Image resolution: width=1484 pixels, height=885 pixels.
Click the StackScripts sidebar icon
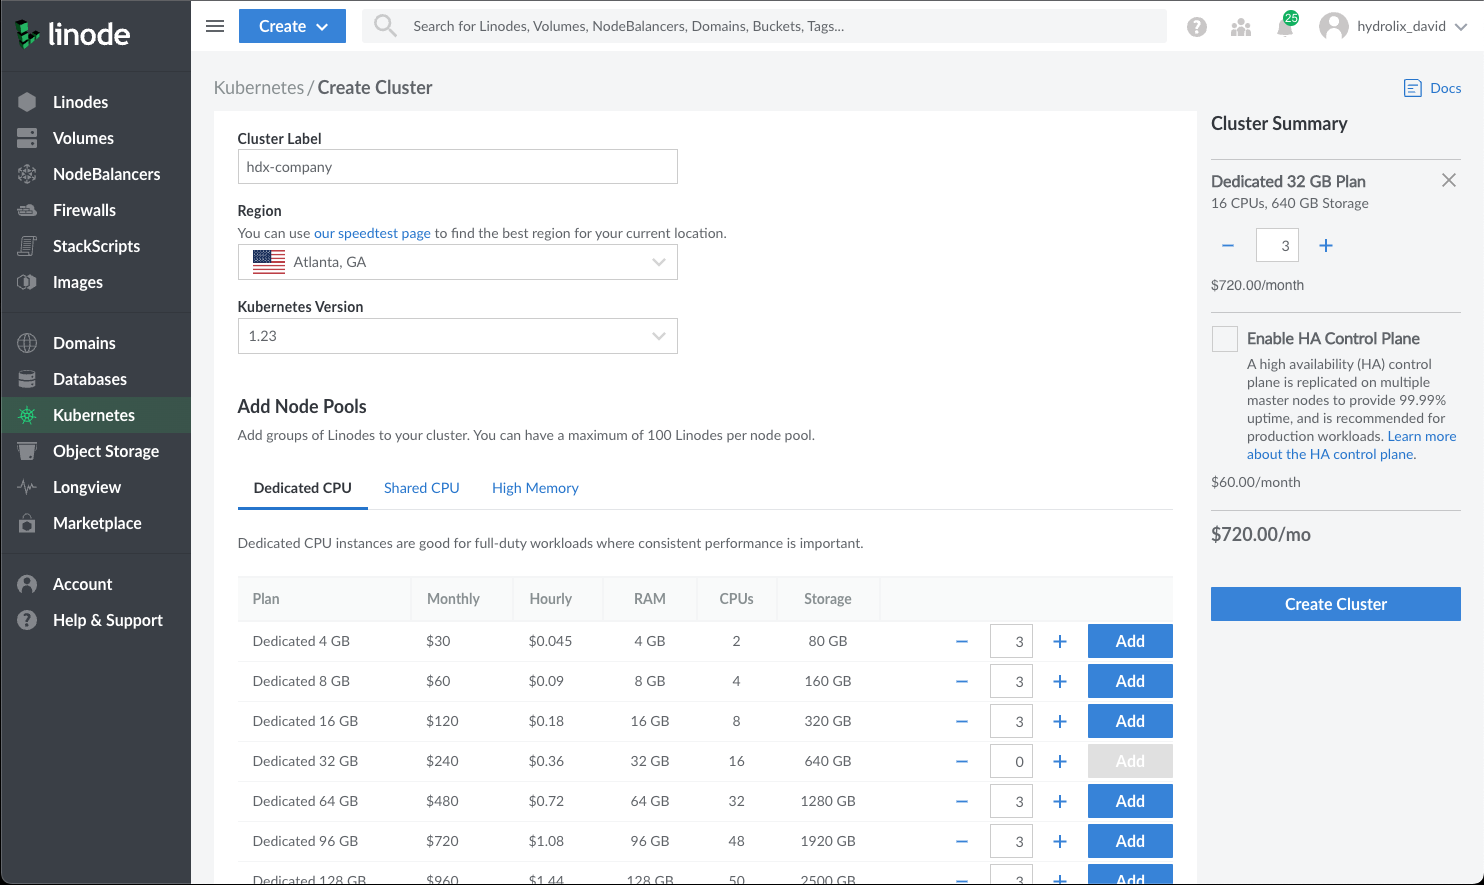pos(27,246)
